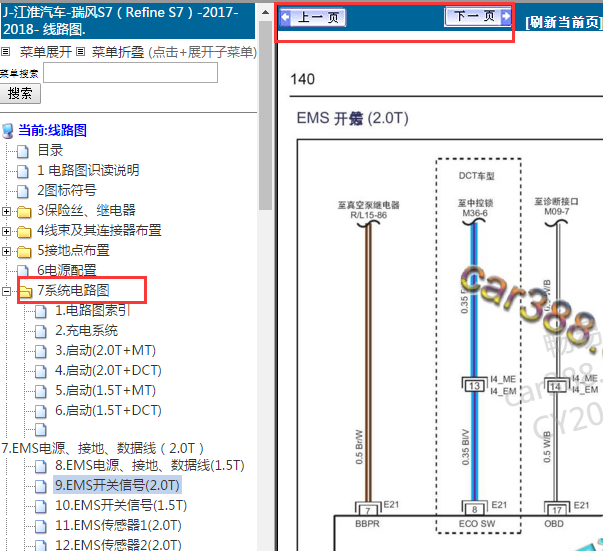Click page icon next to 4.启动(2.0T+DCT)

pos(41,371)
